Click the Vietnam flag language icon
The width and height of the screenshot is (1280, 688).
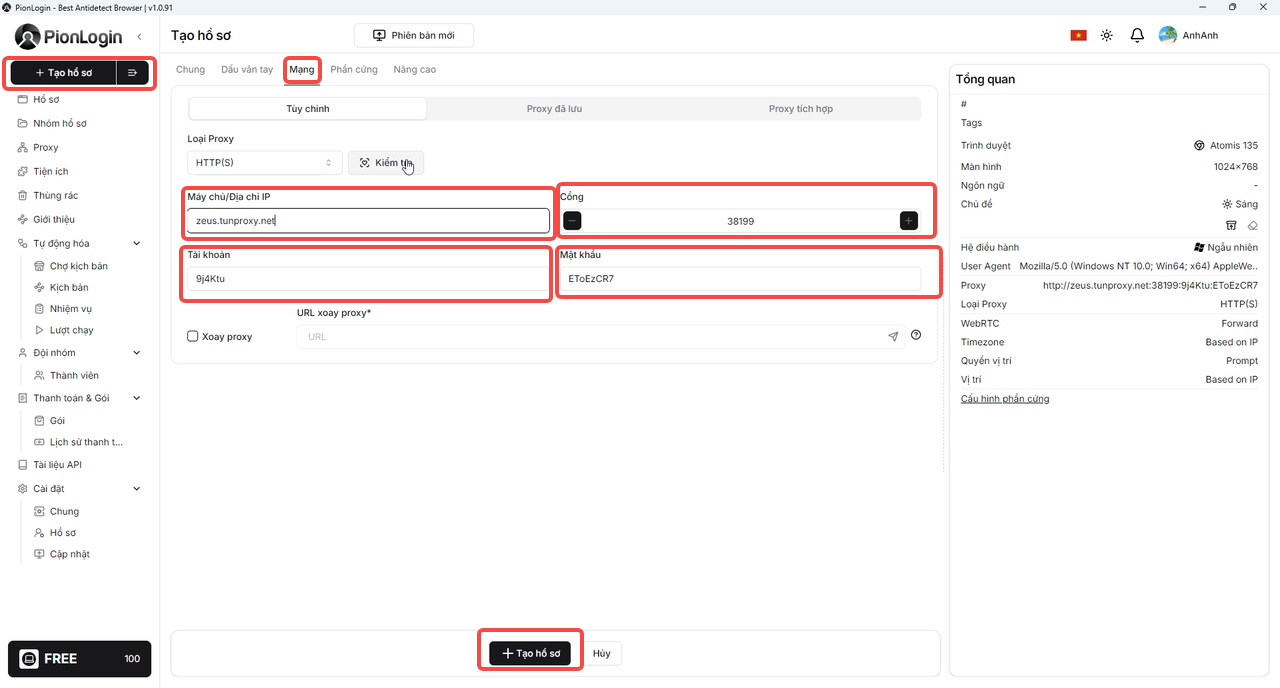tap(1078, 35)
